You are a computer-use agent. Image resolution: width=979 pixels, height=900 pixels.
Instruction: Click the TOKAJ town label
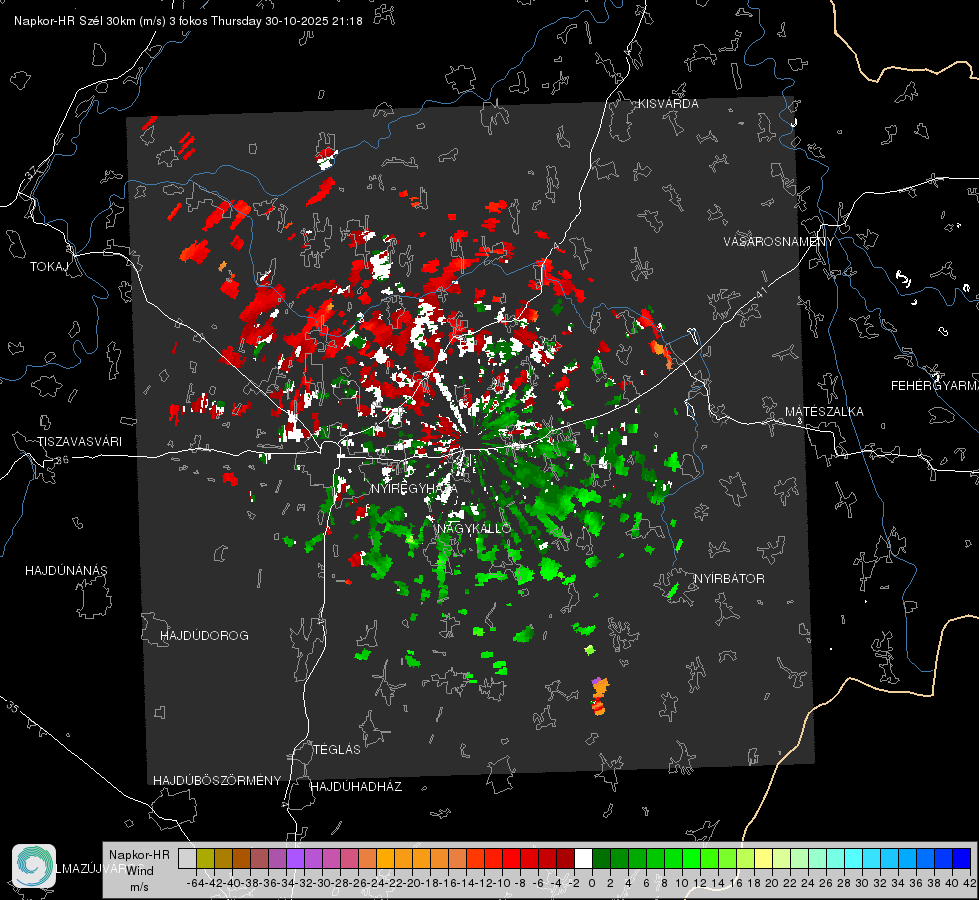[x=49, y=267]
